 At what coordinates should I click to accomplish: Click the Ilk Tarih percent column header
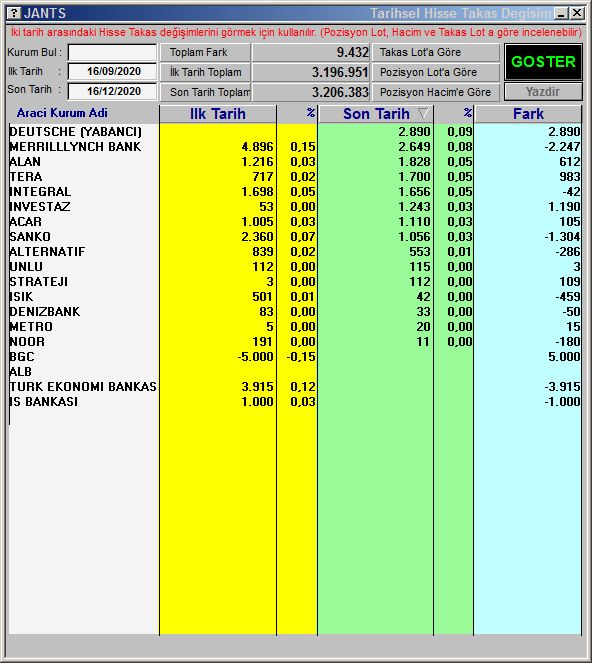(x=297, y=114)
